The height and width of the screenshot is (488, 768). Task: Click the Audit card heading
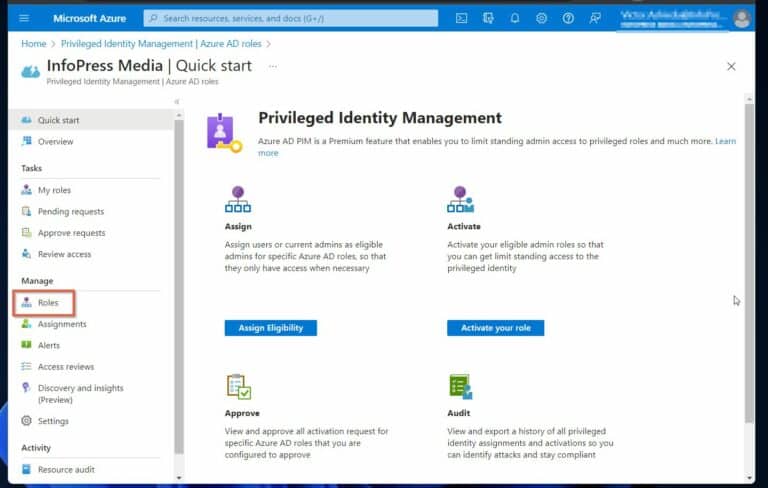(458, 413)
